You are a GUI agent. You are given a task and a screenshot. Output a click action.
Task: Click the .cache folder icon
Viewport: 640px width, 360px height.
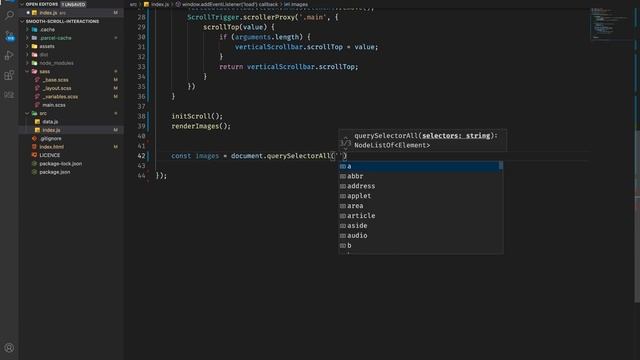coord(35,29)
